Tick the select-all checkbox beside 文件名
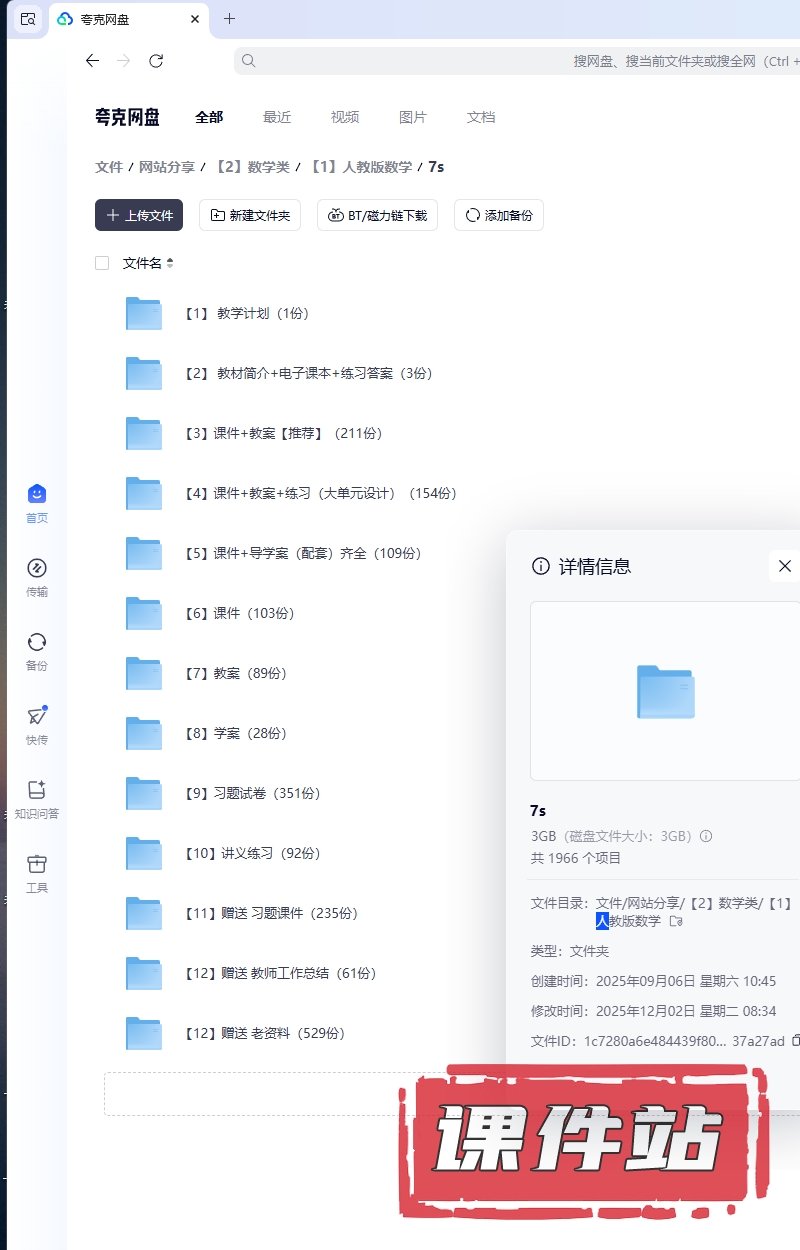Viewport: 800px width, 1250px height. (x=102, y=263)
